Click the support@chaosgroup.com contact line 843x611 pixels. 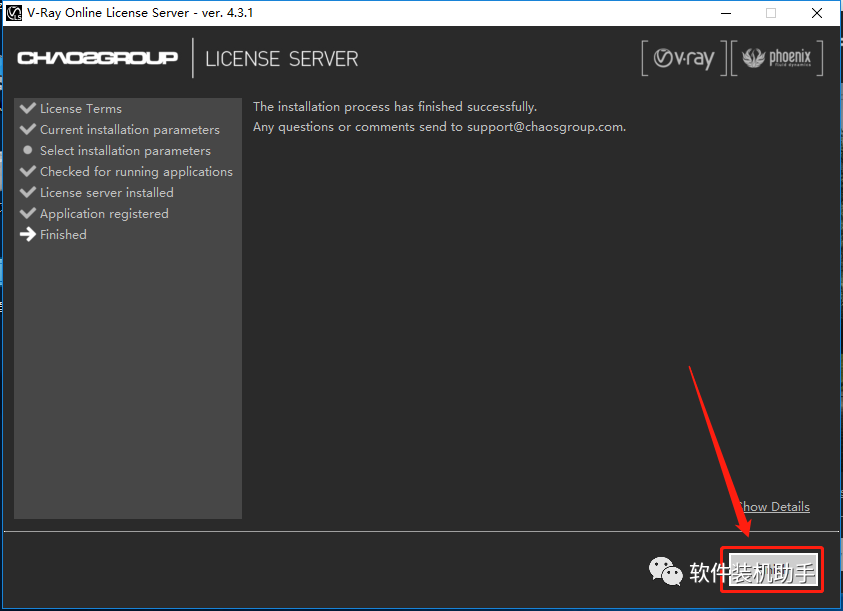pyautogui.click(x=440, y=127)
